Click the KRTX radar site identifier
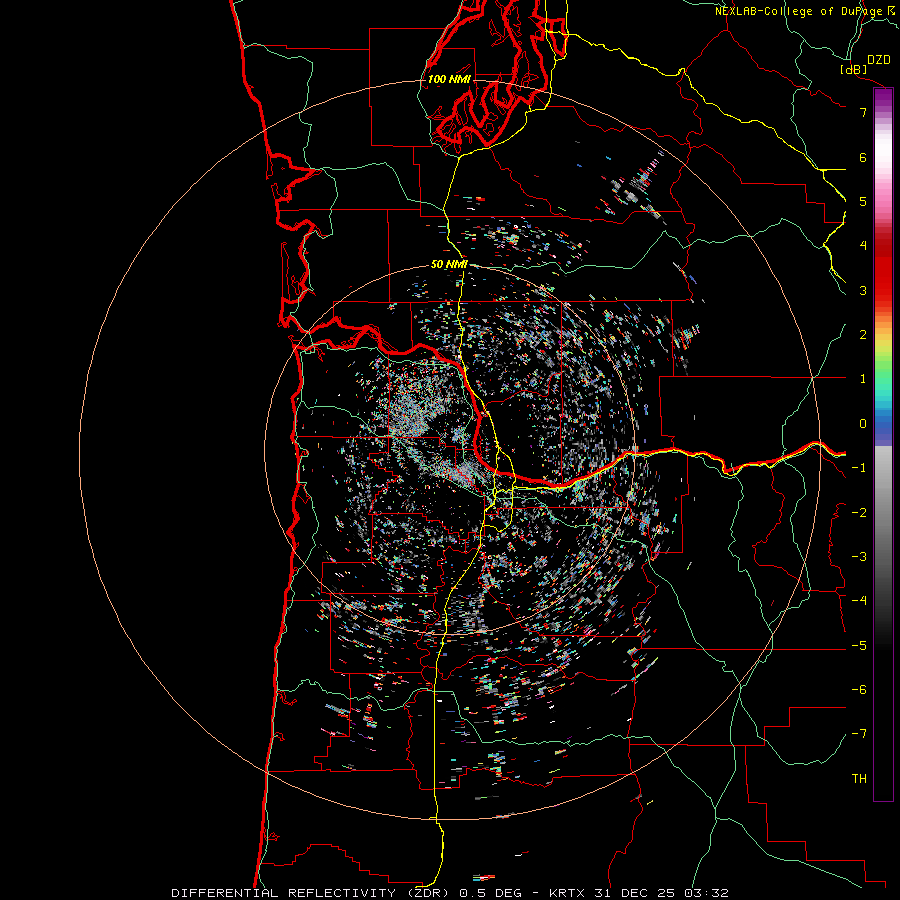Viewport: 900px width, 900px height. (x=567, y=893)
